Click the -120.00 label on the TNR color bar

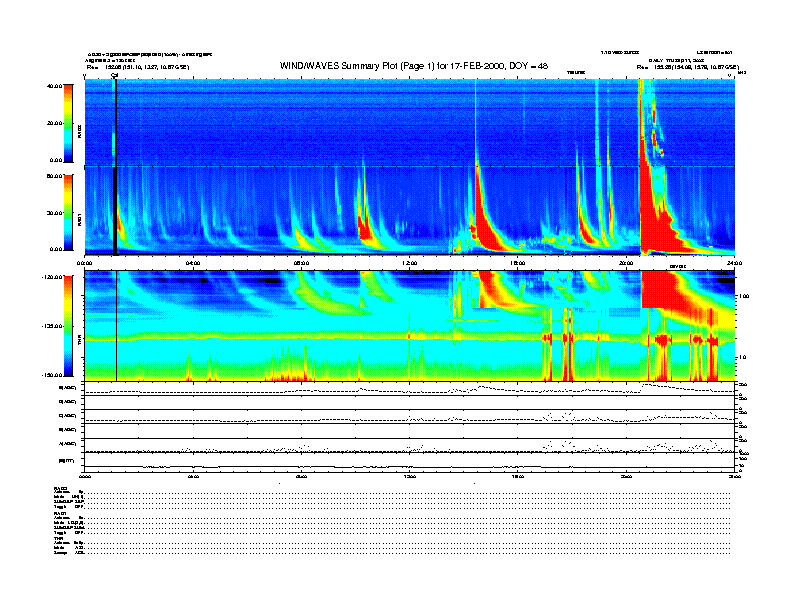52,277
